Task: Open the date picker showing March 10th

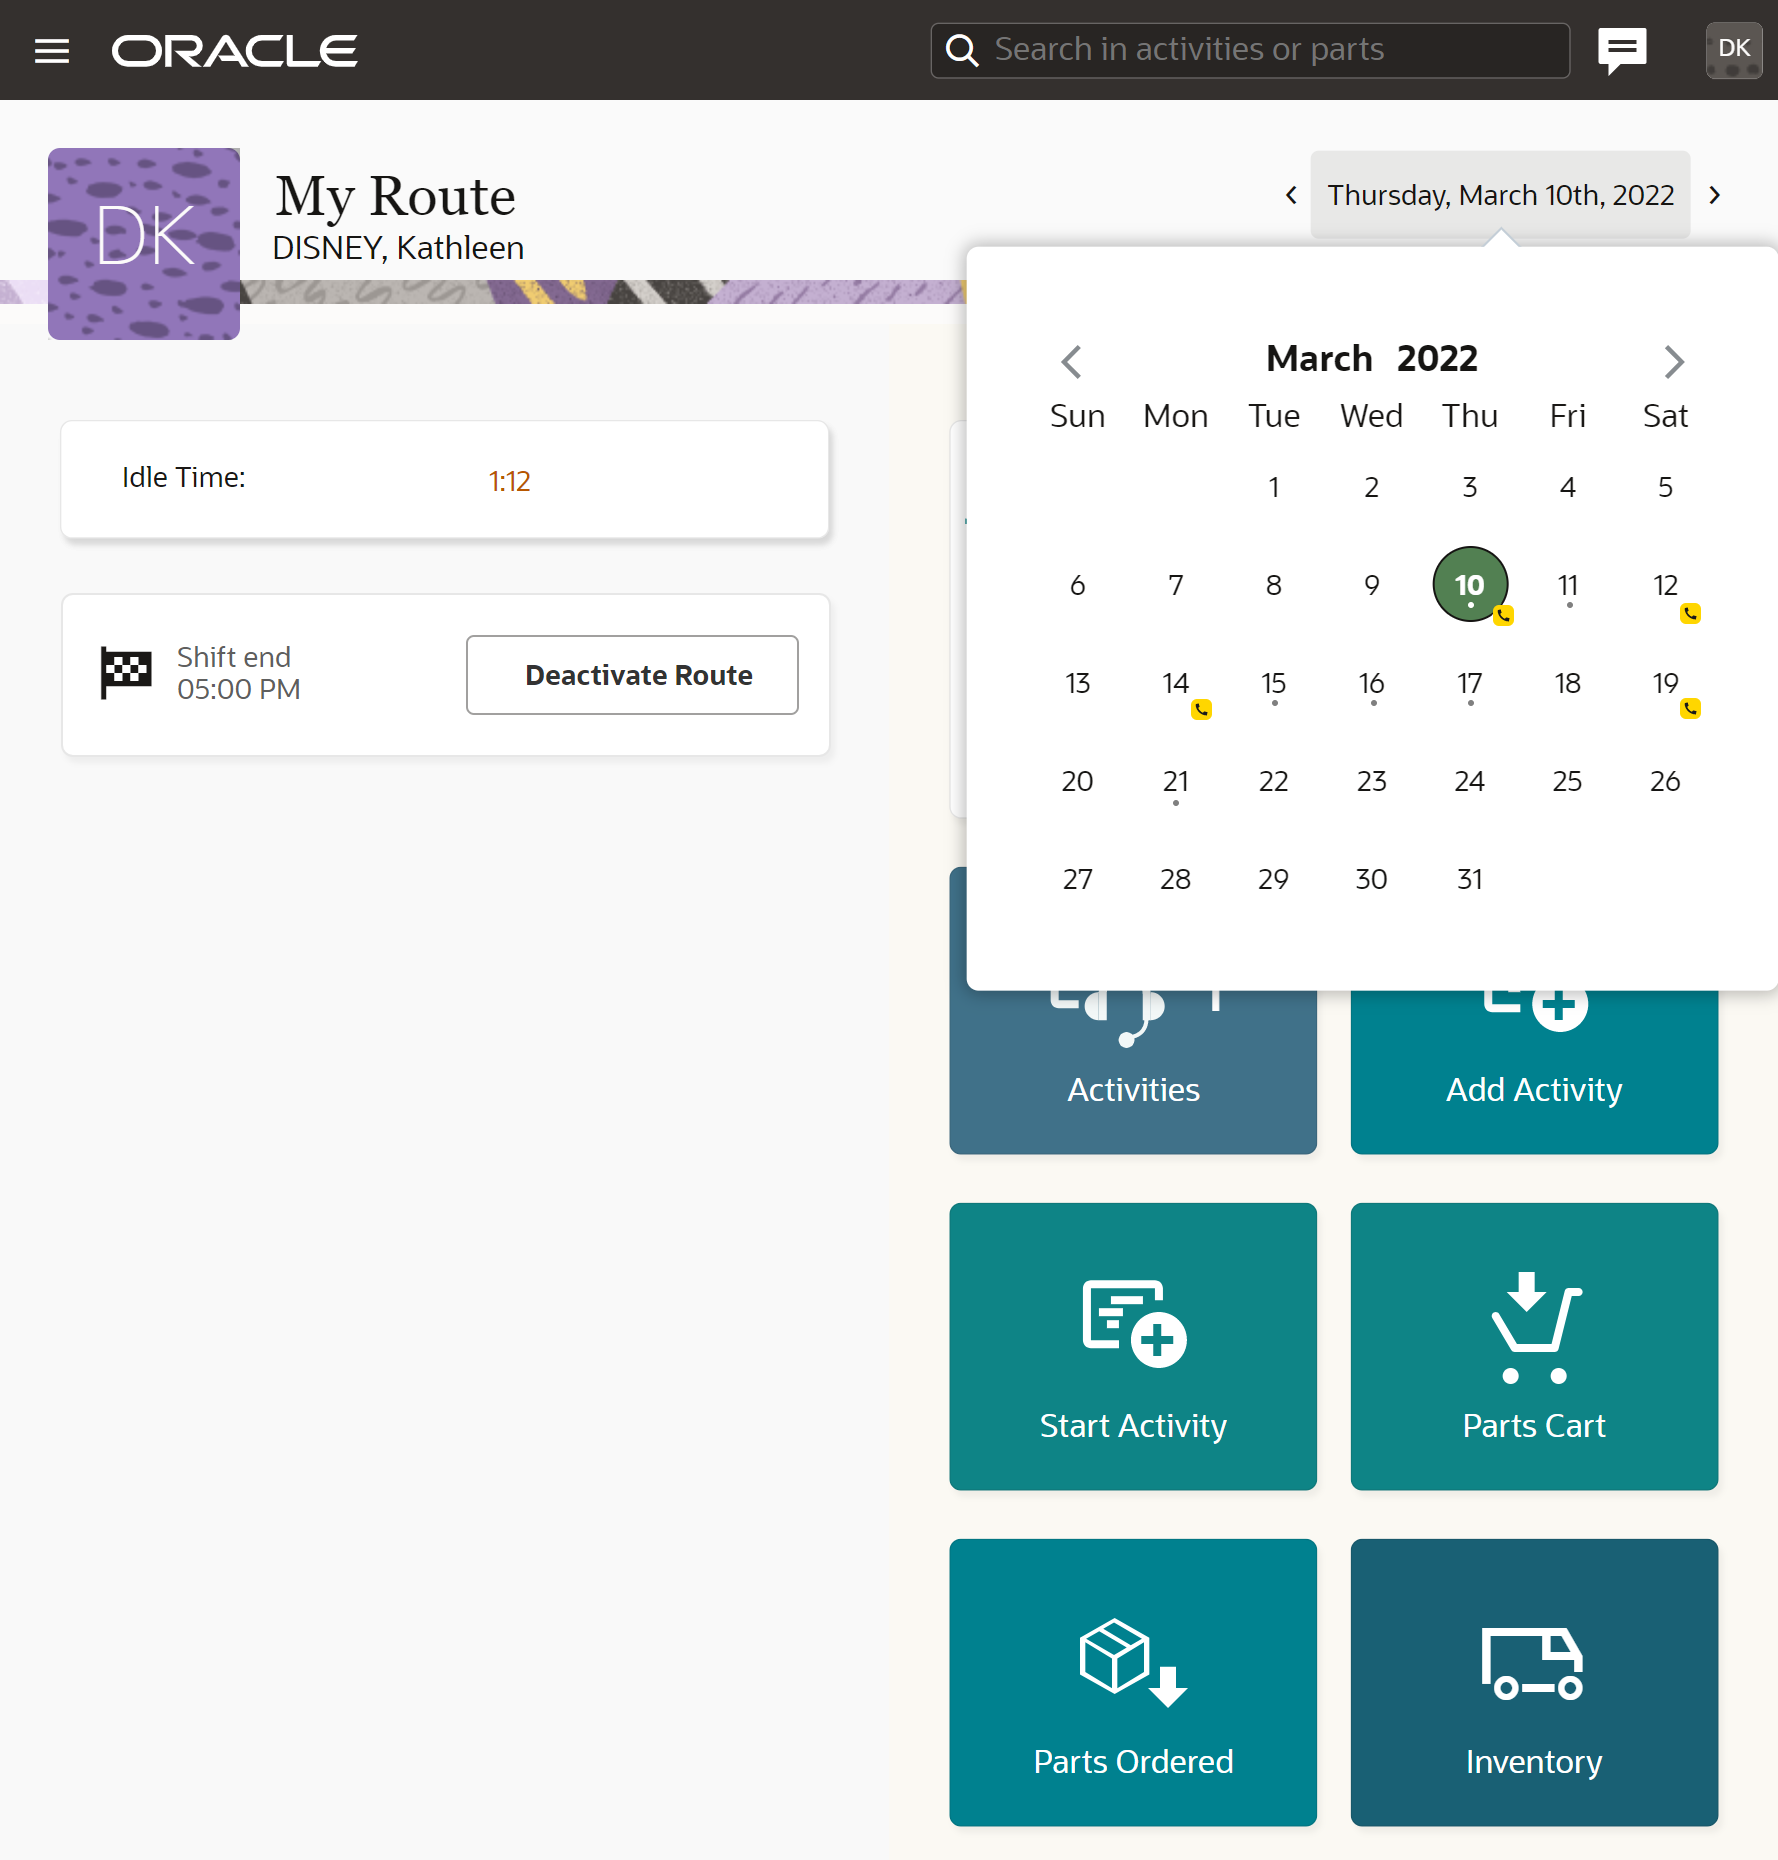Action: (1499, 194)
